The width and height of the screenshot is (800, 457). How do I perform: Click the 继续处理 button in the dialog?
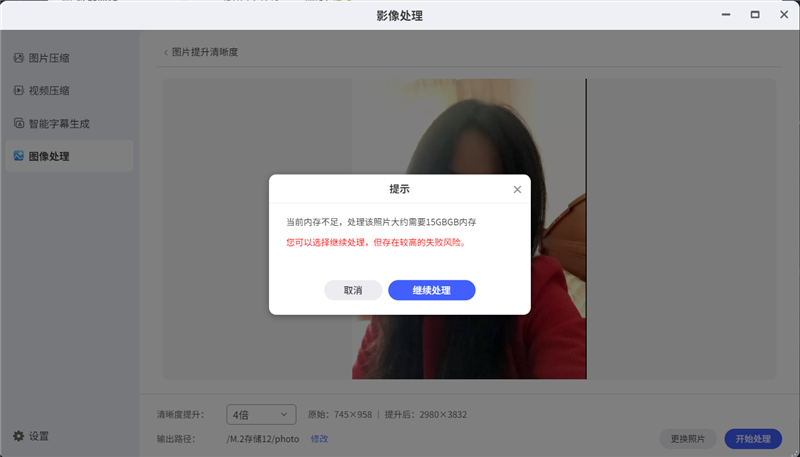point(432,290)
